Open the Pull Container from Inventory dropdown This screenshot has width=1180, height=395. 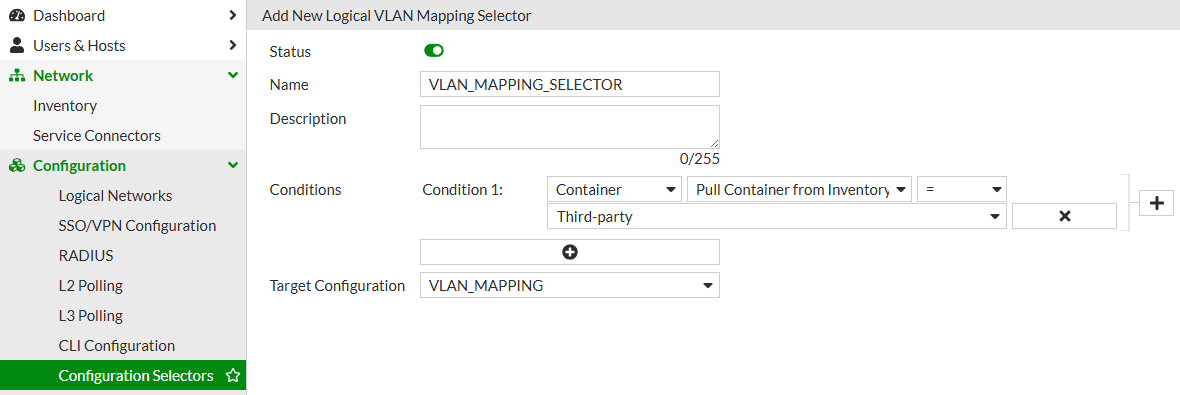point(799,190)
